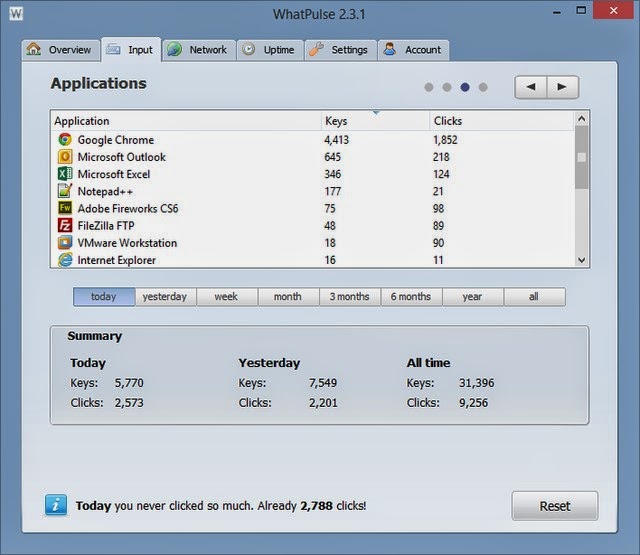Click All time 9,256 clicks value
The width and height of the screenshot is (640, 555).
473,403
